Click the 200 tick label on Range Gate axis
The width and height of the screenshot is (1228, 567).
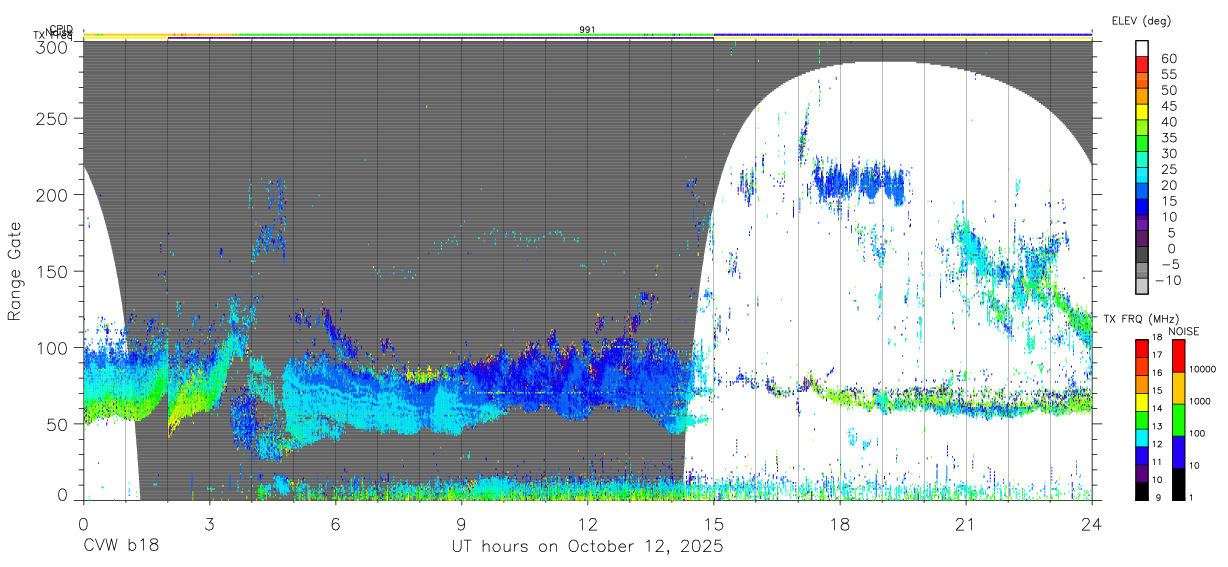click(x=54, y=195)
